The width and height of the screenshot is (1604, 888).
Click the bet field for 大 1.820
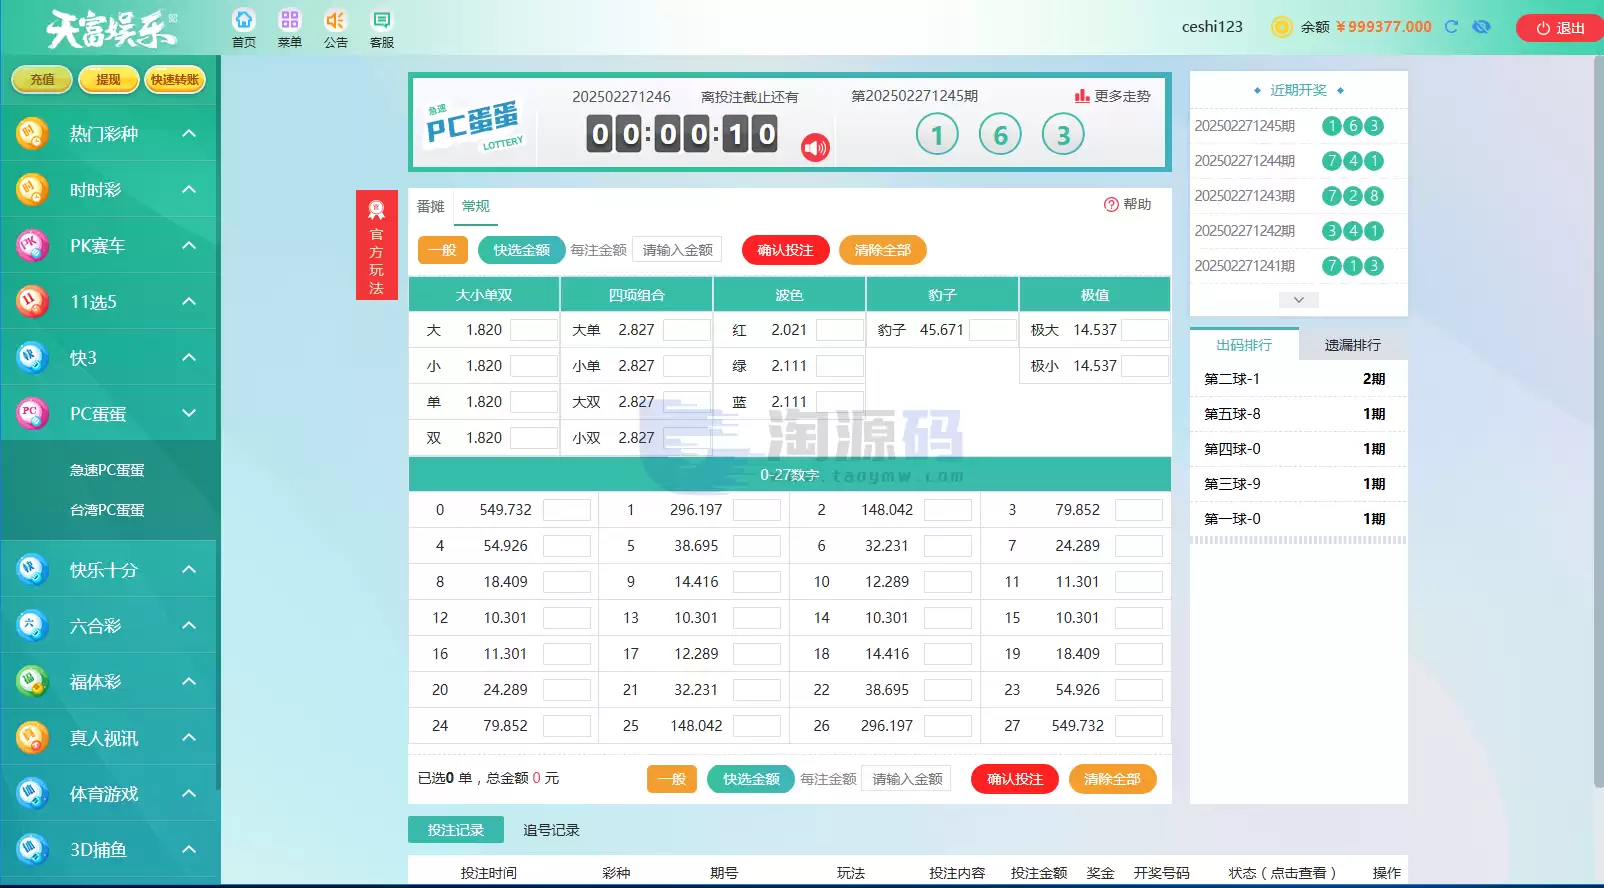(x=534, y=330)
